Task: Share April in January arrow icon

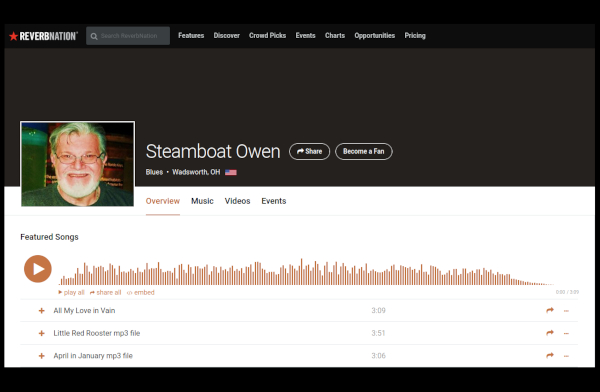Action: [x=550, y=356]
